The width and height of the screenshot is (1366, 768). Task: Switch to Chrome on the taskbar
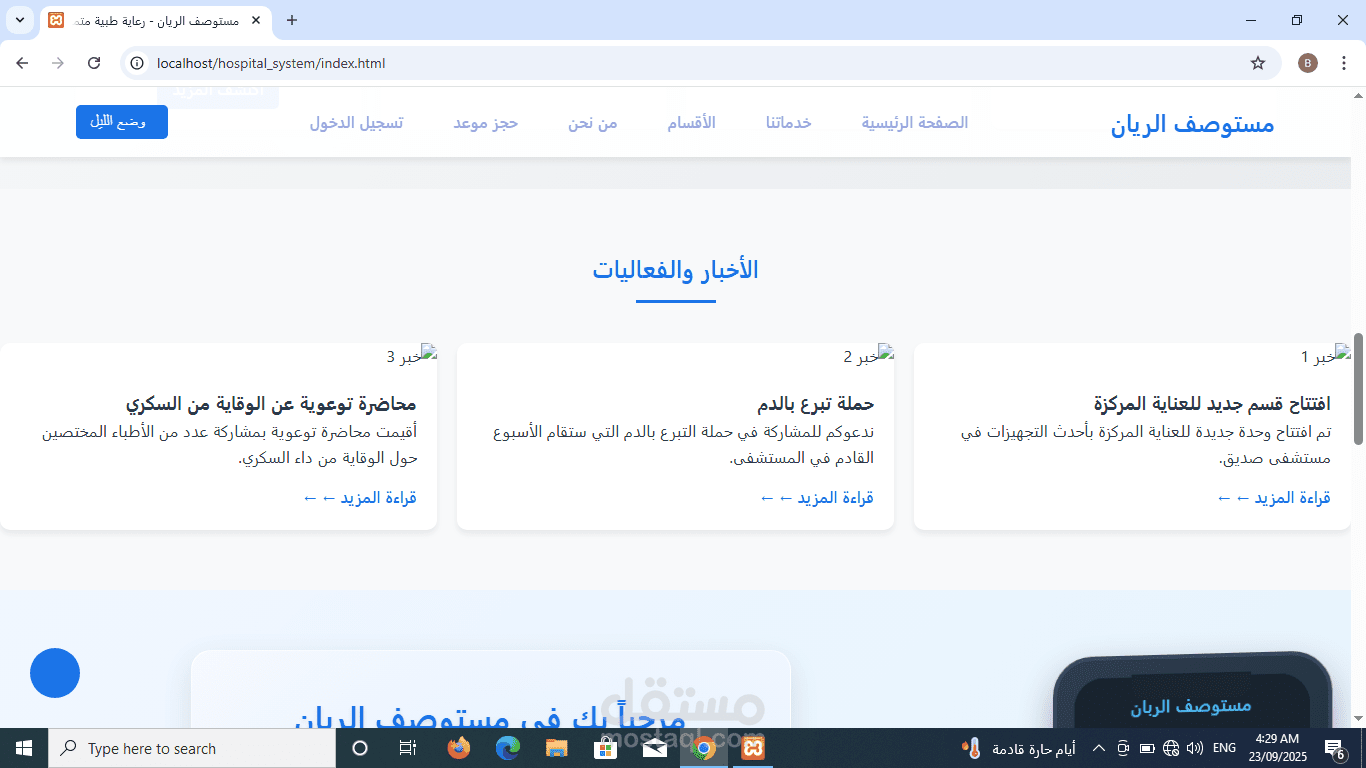click(x=704, y=748)
